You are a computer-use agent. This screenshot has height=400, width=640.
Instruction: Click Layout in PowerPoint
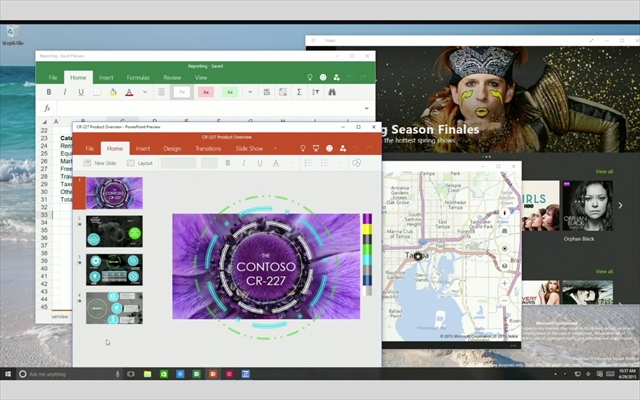pos(140,163)
